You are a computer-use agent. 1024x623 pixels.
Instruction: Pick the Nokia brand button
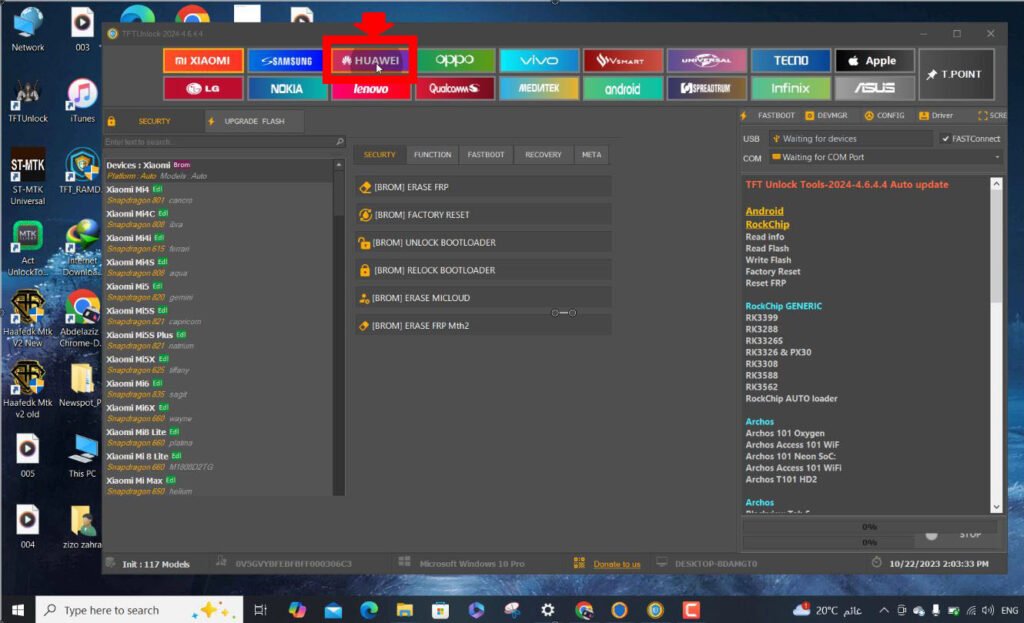[x=287, y=88]
